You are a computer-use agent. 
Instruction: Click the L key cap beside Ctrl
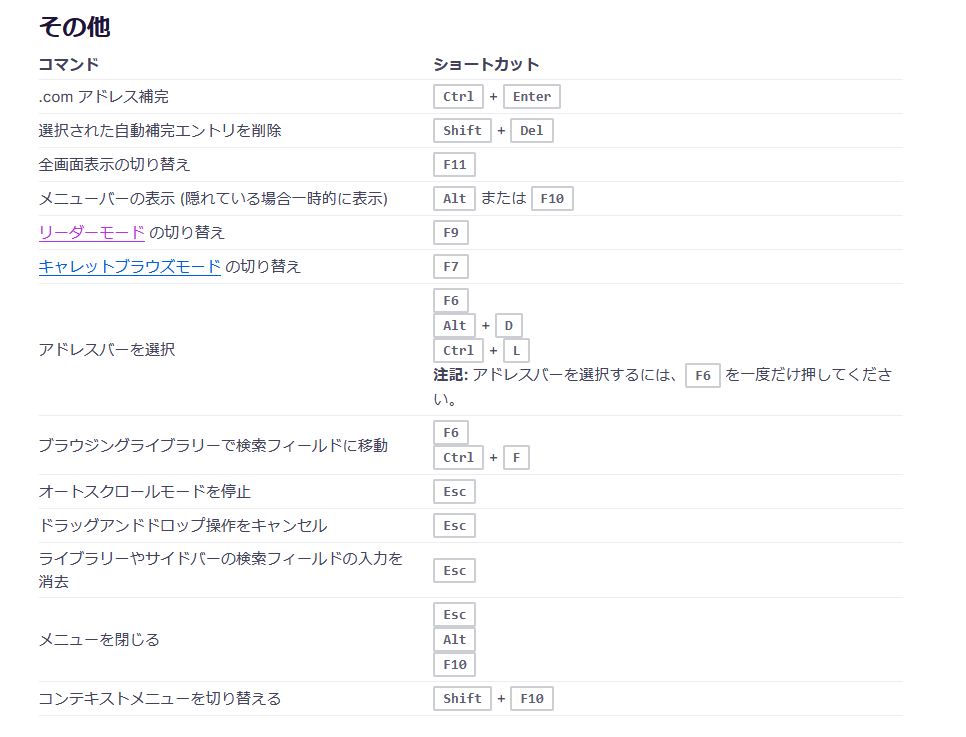(x=517, y=351)
